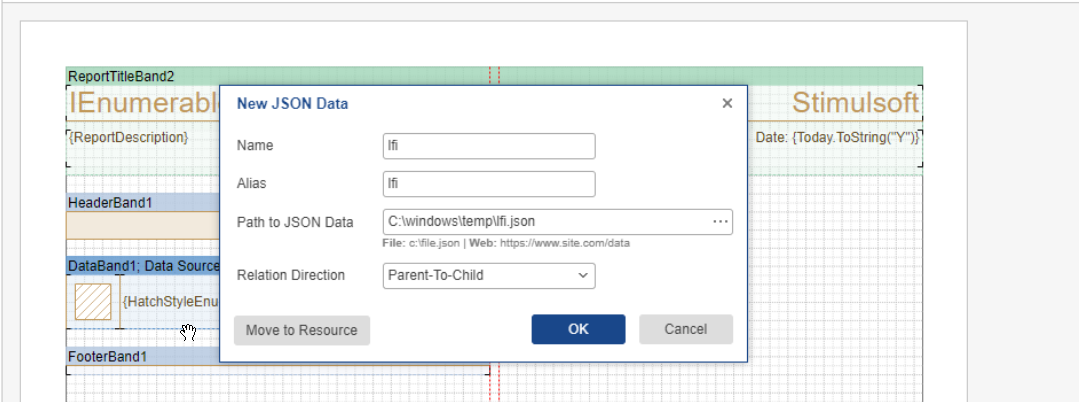Select the Date Today.ToString text component
Image resolution: width=1080 pixels, height=402 pixels.
point(837,137)
